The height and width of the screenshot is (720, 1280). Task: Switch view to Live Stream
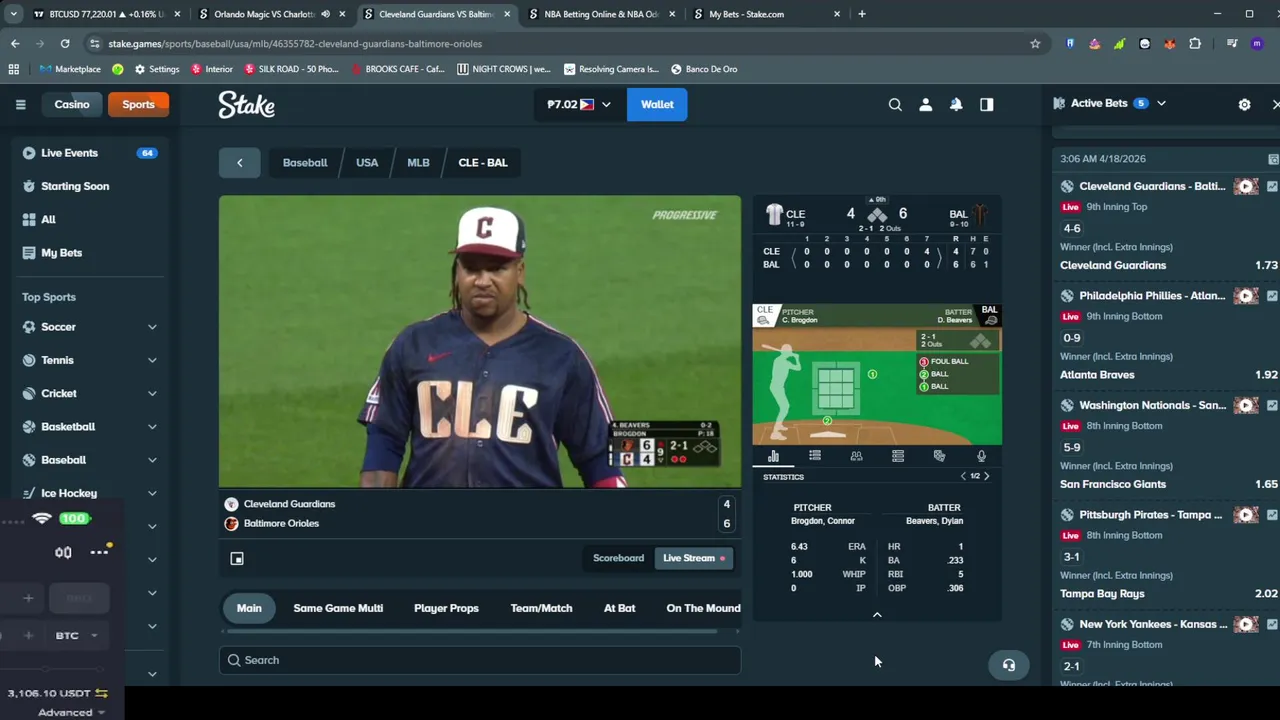[x=693, y=558]
